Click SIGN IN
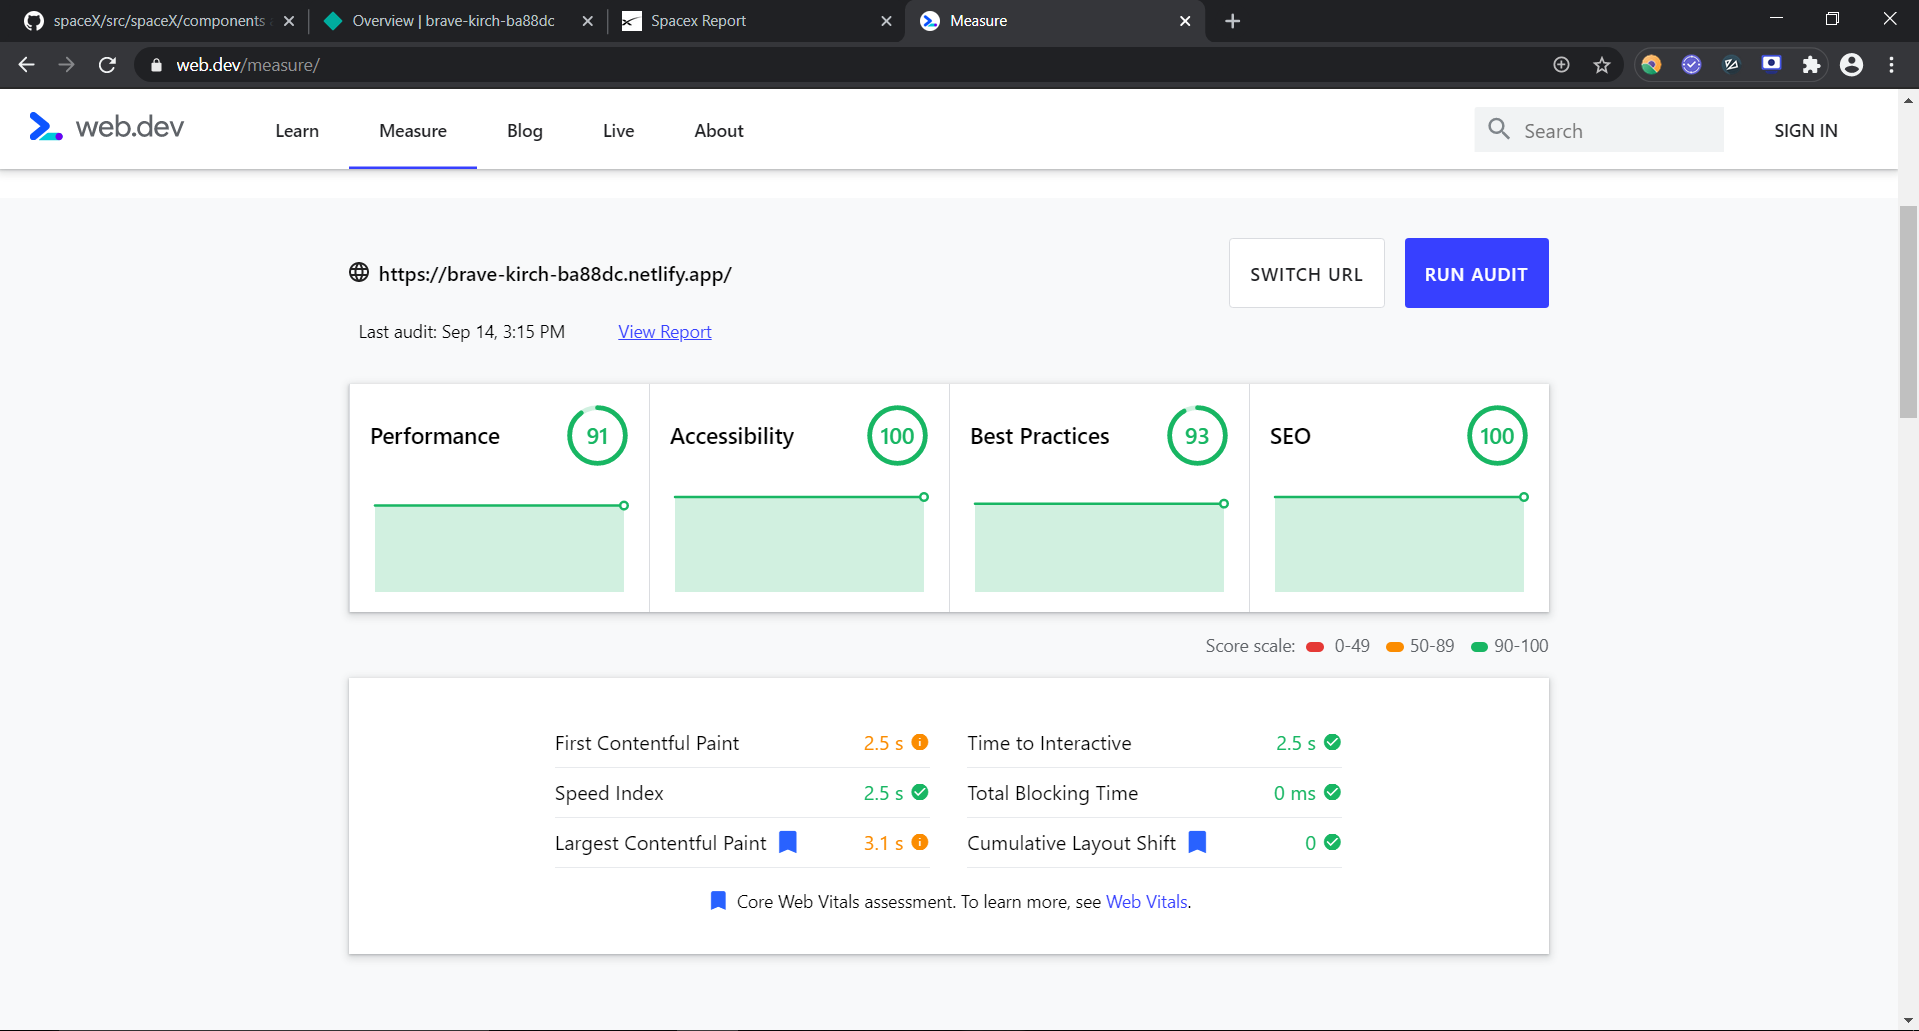 (1805, 131)
